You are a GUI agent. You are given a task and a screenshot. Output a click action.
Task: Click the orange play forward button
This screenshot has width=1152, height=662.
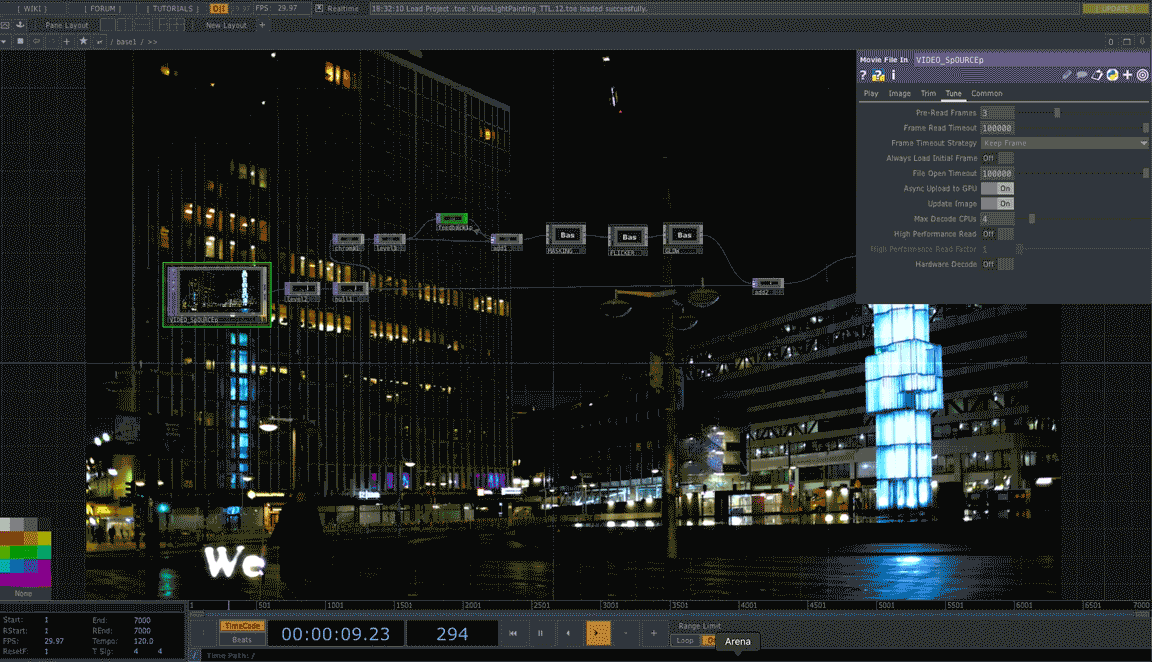pos(598,633)
